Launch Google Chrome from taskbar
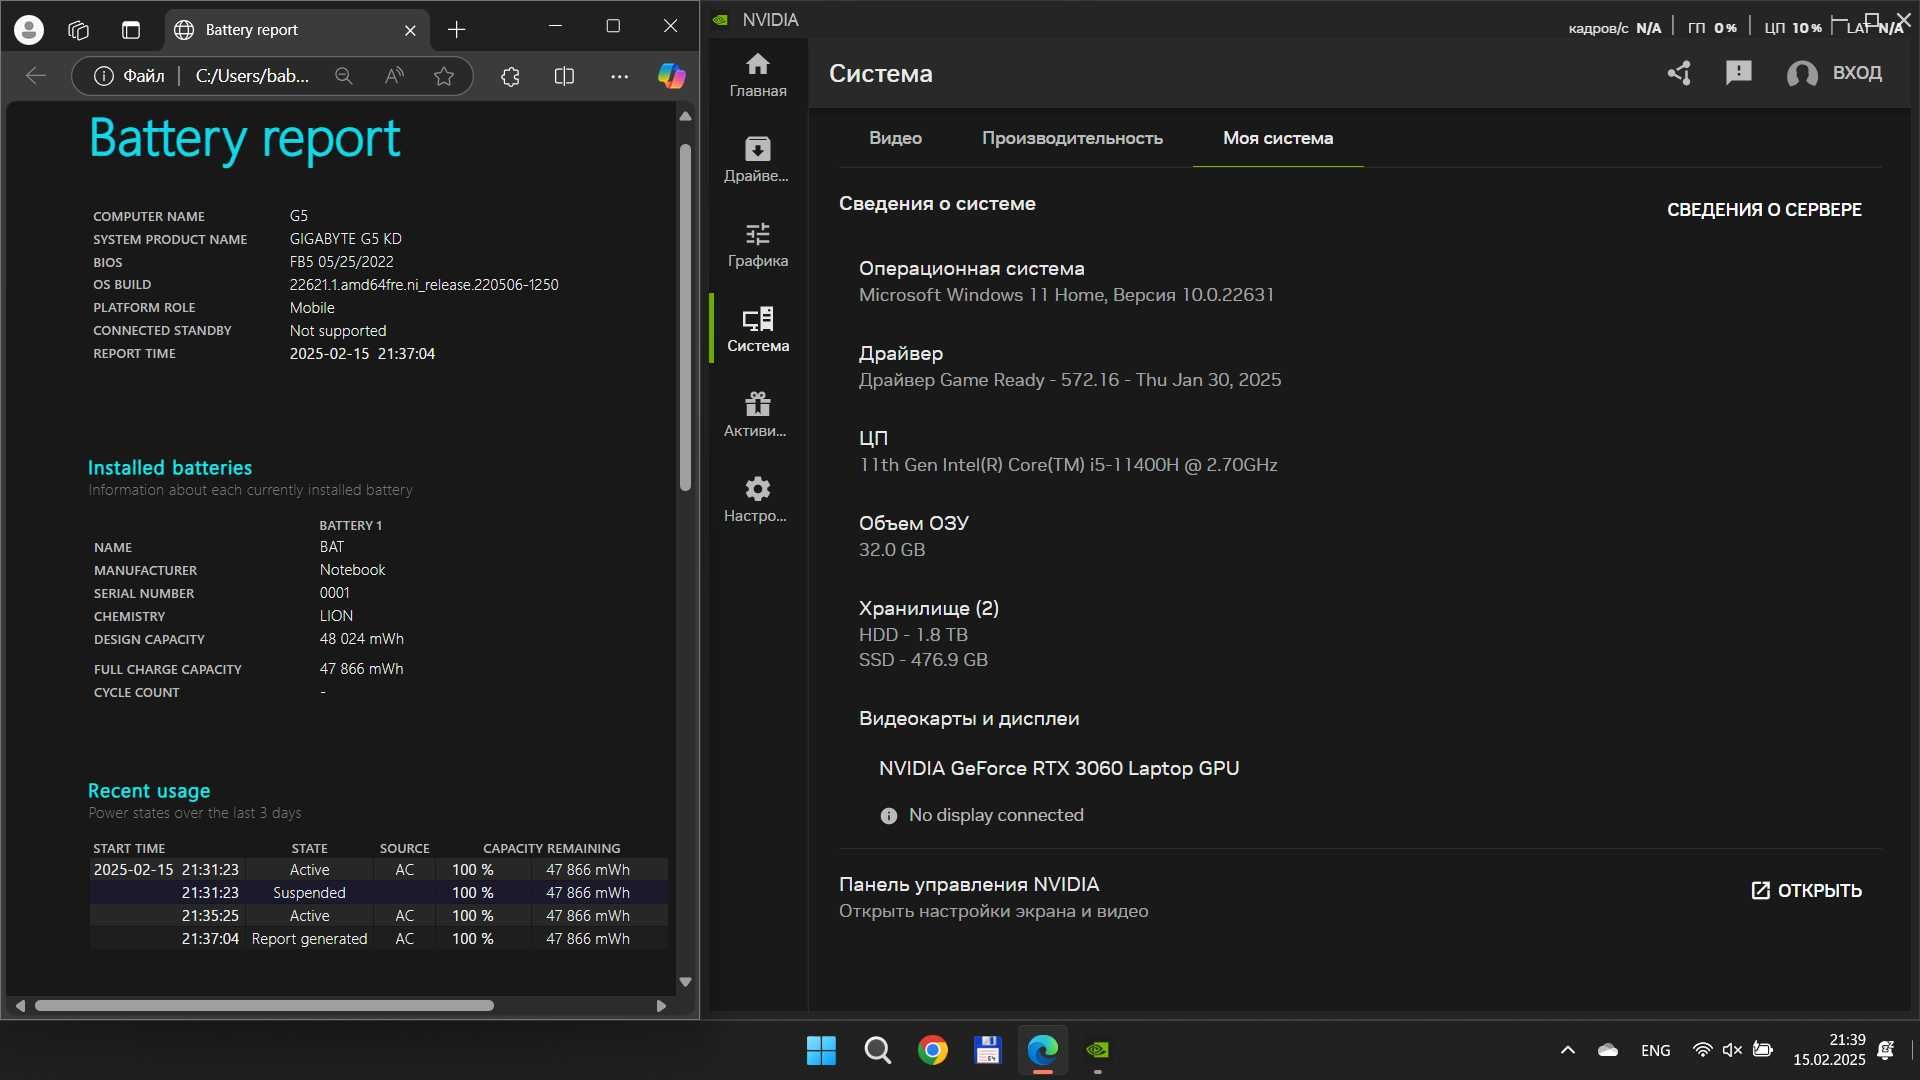The image size is (1920, 1080). [x=932, y=1050]
